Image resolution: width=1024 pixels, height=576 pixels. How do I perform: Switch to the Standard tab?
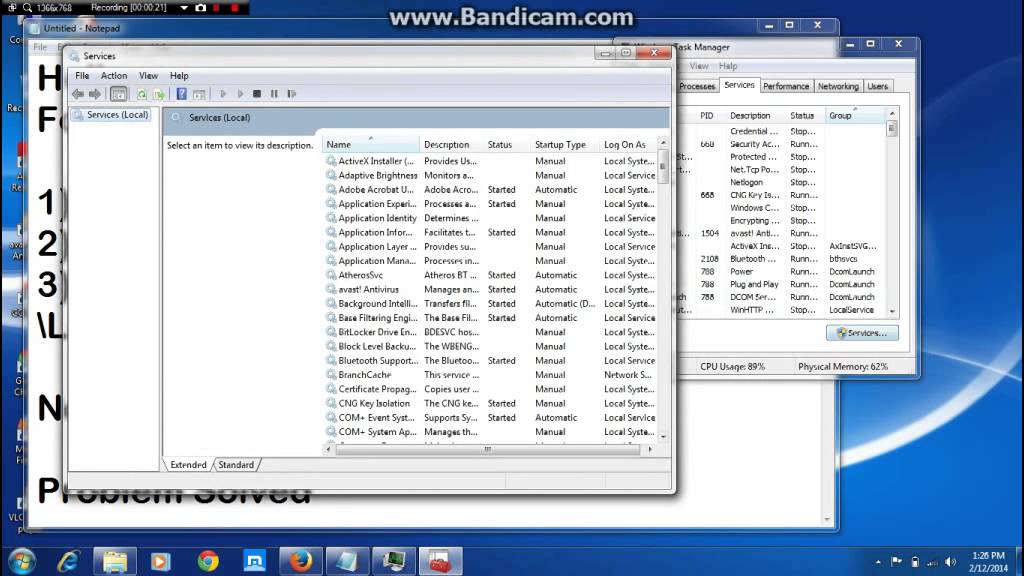coord(236,465)
